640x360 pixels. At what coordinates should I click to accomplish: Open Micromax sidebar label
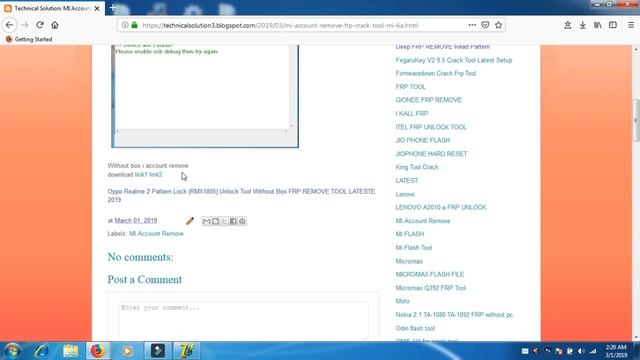(409, 261)
